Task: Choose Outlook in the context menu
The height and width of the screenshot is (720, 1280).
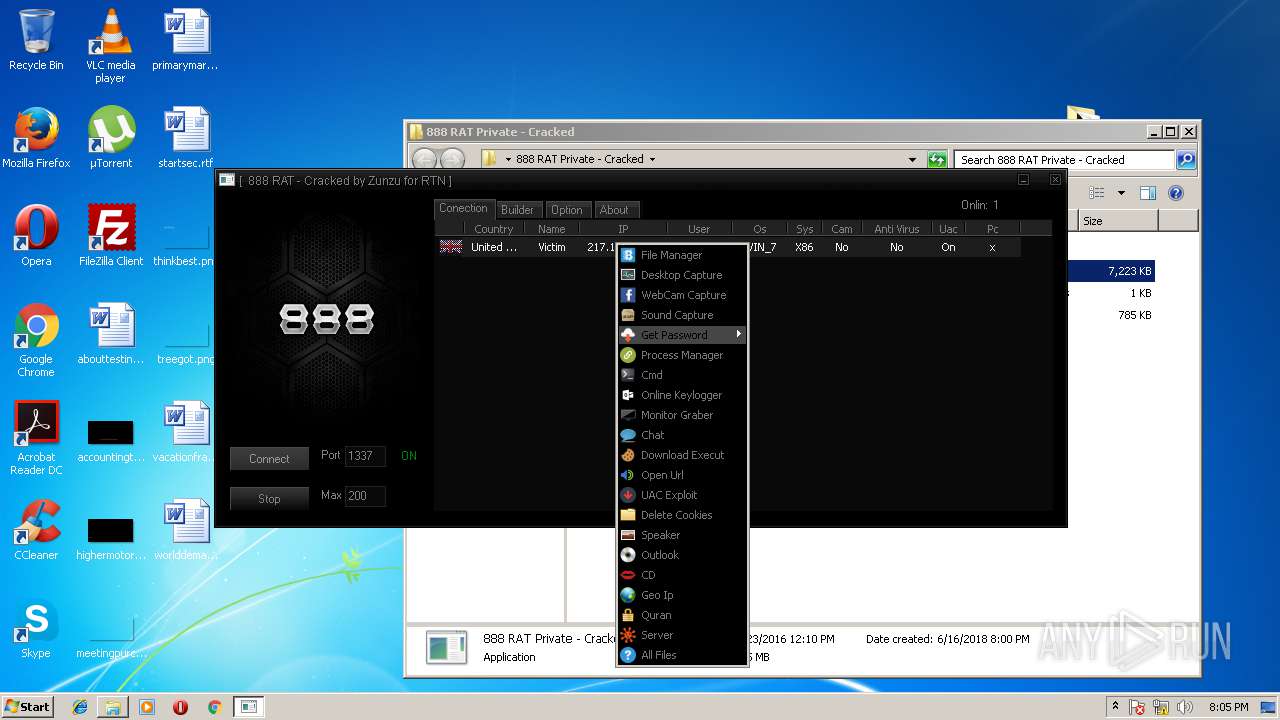Action: 682,555
